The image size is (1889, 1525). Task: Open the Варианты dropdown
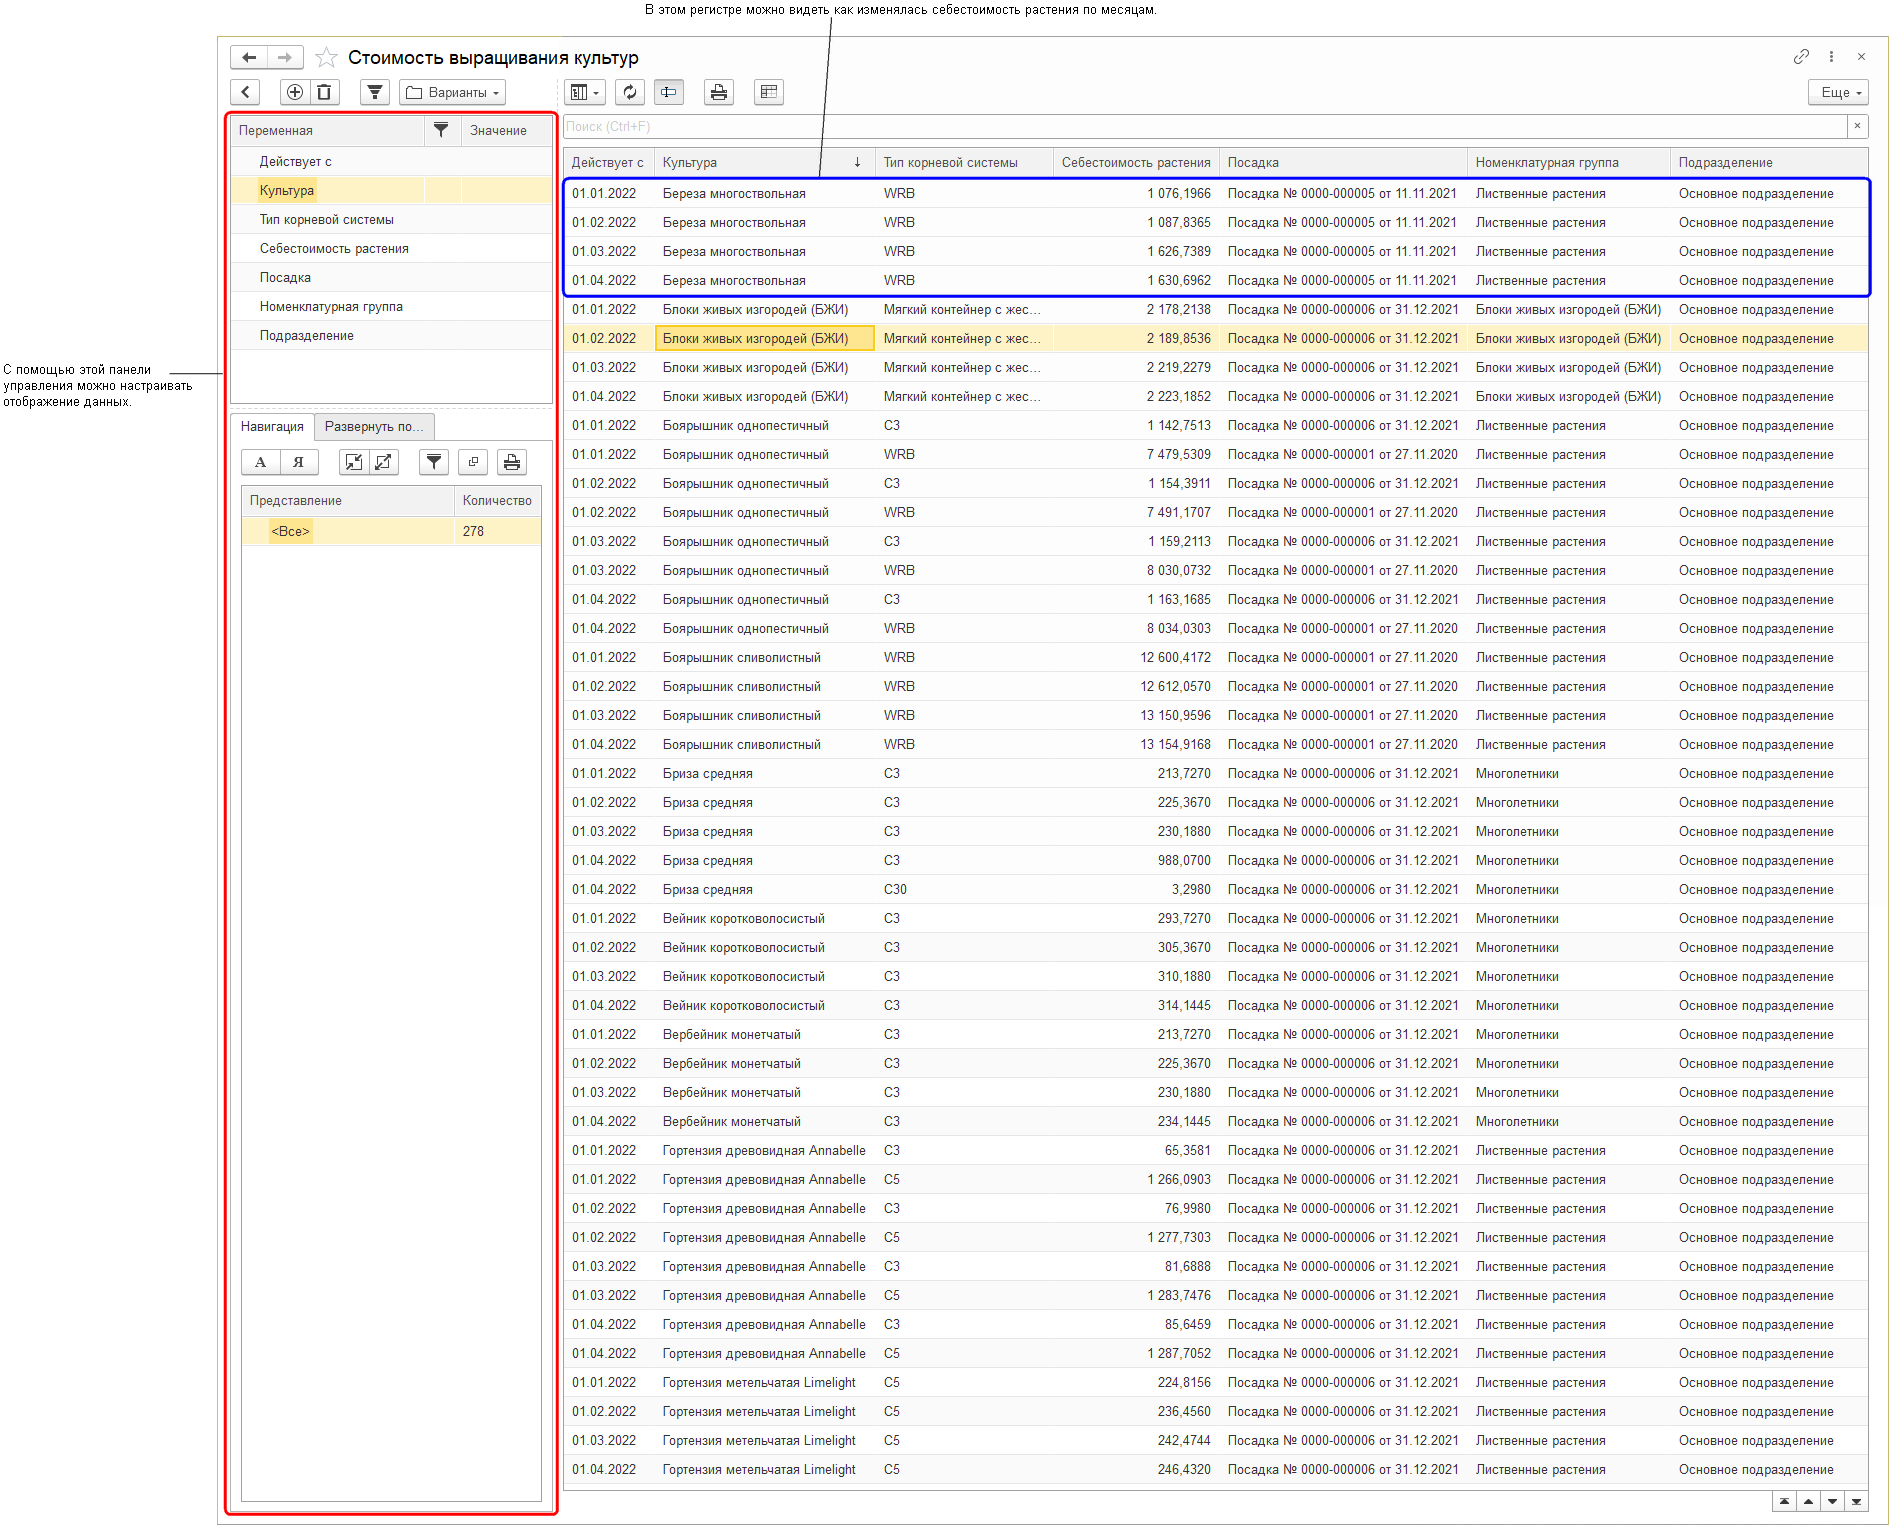pos(452,93)
